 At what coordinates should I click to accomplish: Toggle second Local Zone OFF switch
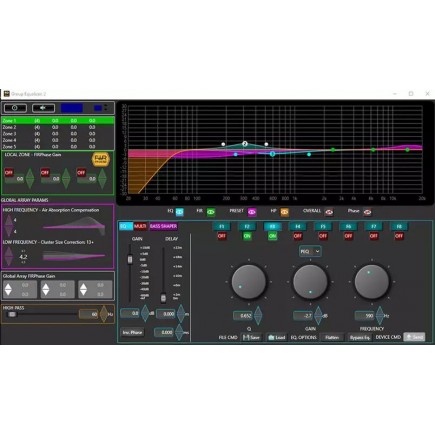(45, 172)
